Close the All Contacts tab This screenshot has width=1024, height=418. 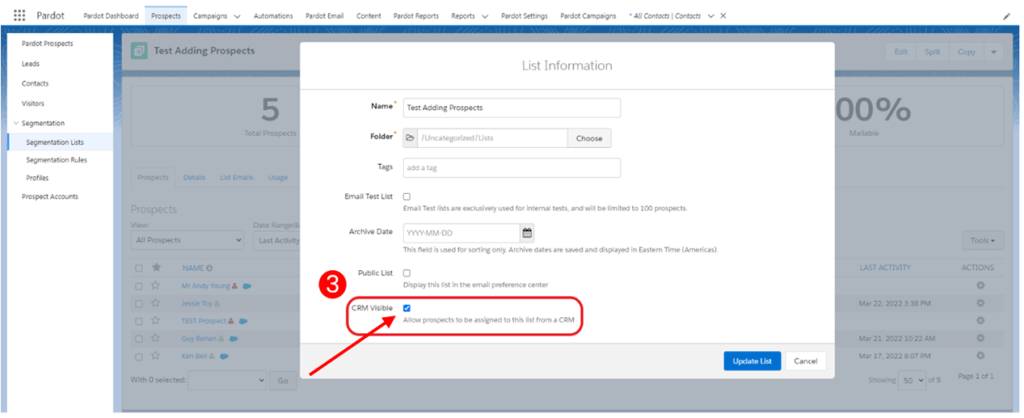(723, 16)
